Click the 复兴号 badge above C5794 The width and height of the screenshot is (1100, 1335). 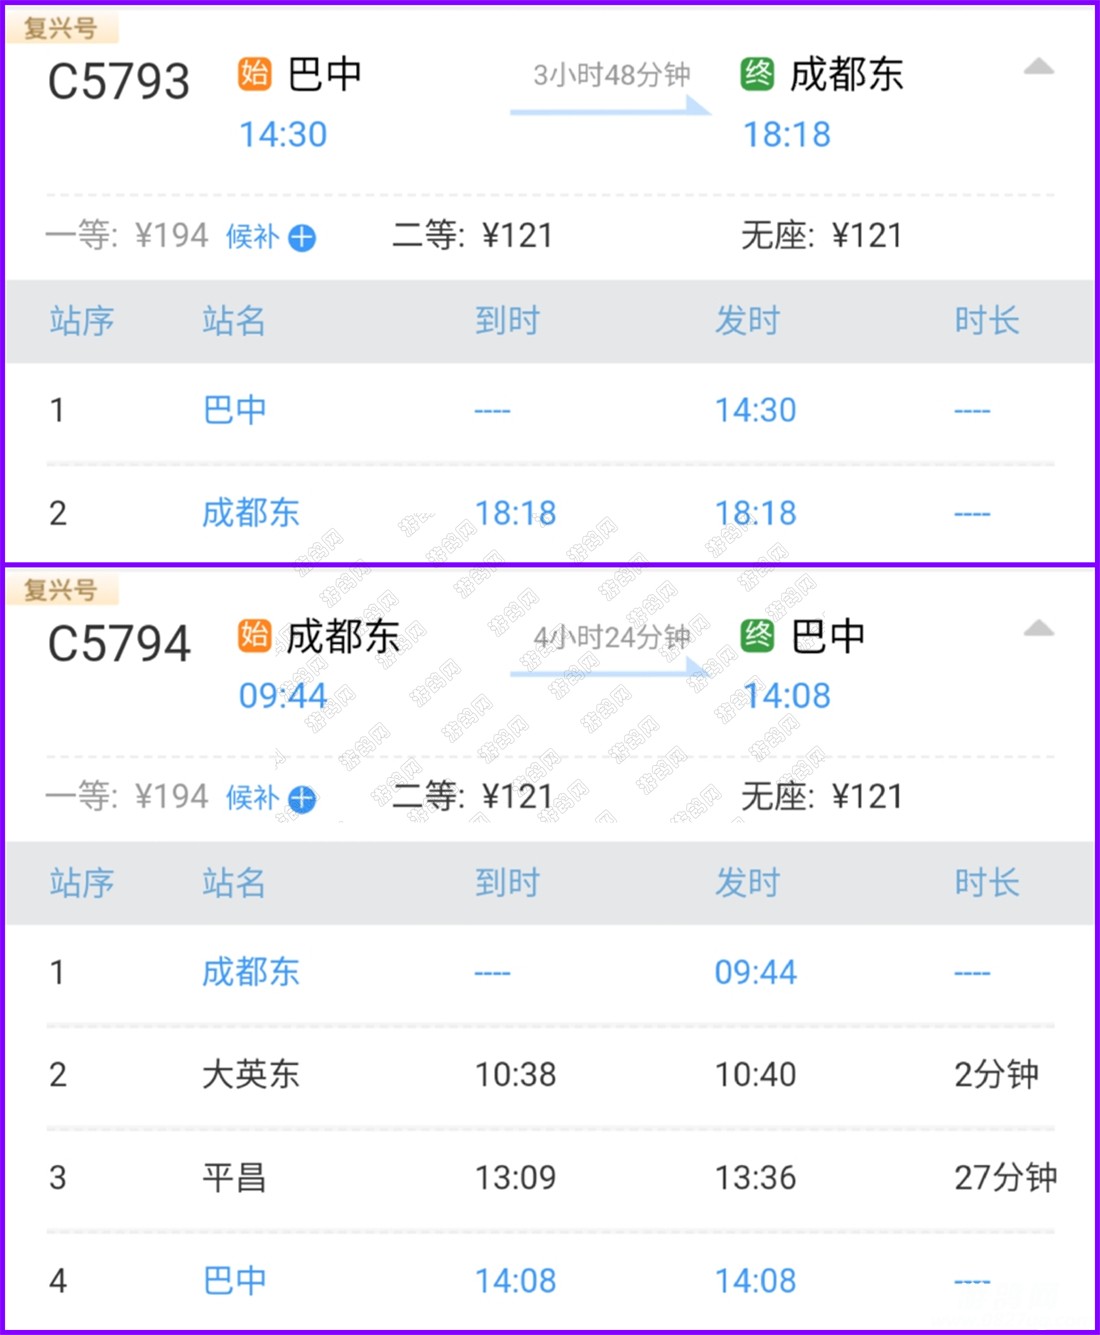[61, 590]
